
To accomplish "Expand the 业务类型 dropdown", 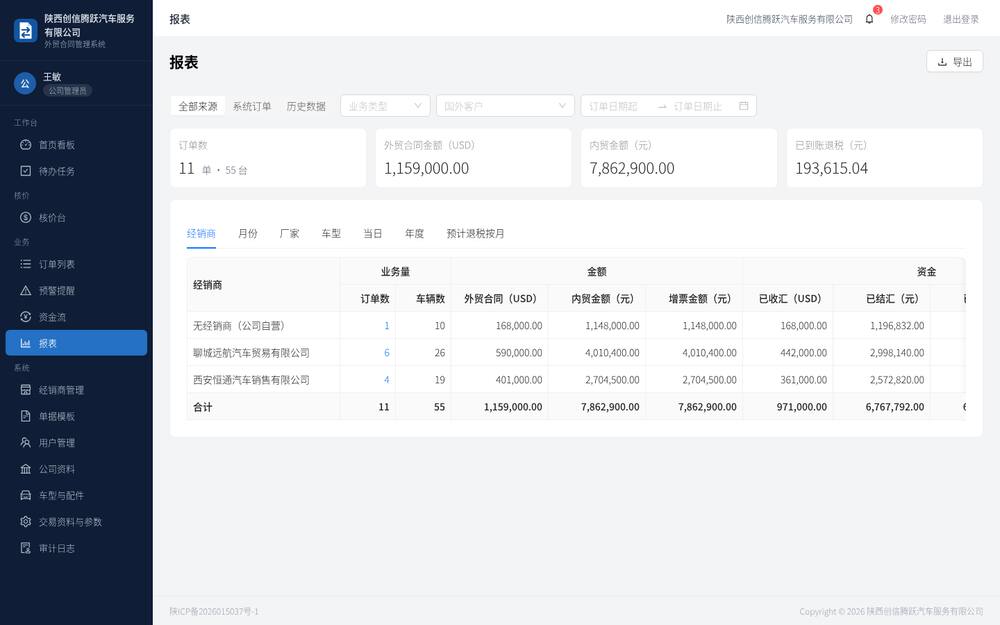I will pos(385,106).
